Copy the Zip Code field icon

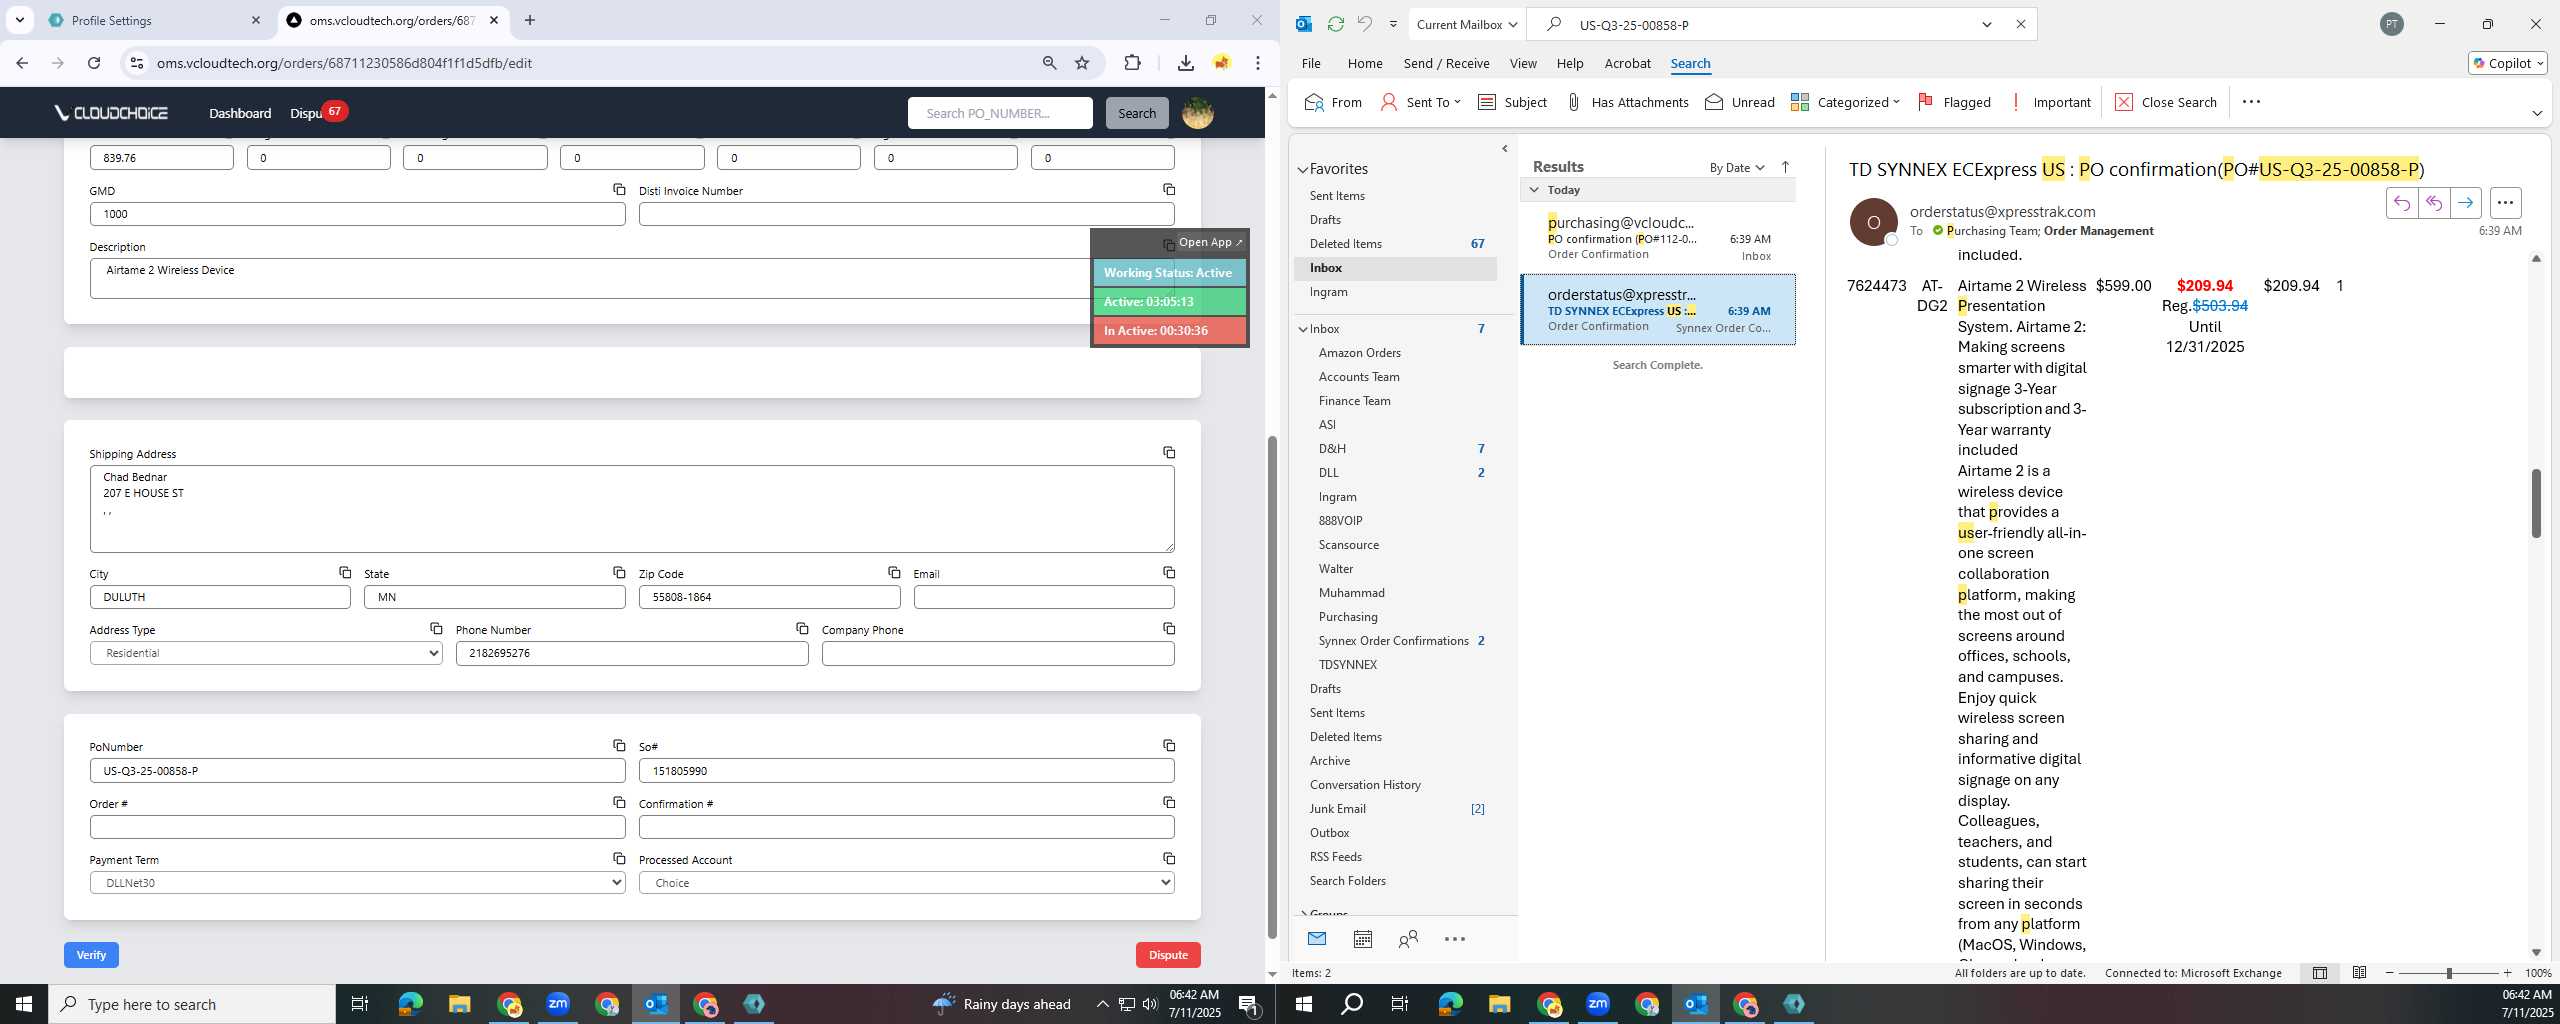(894, 572)
